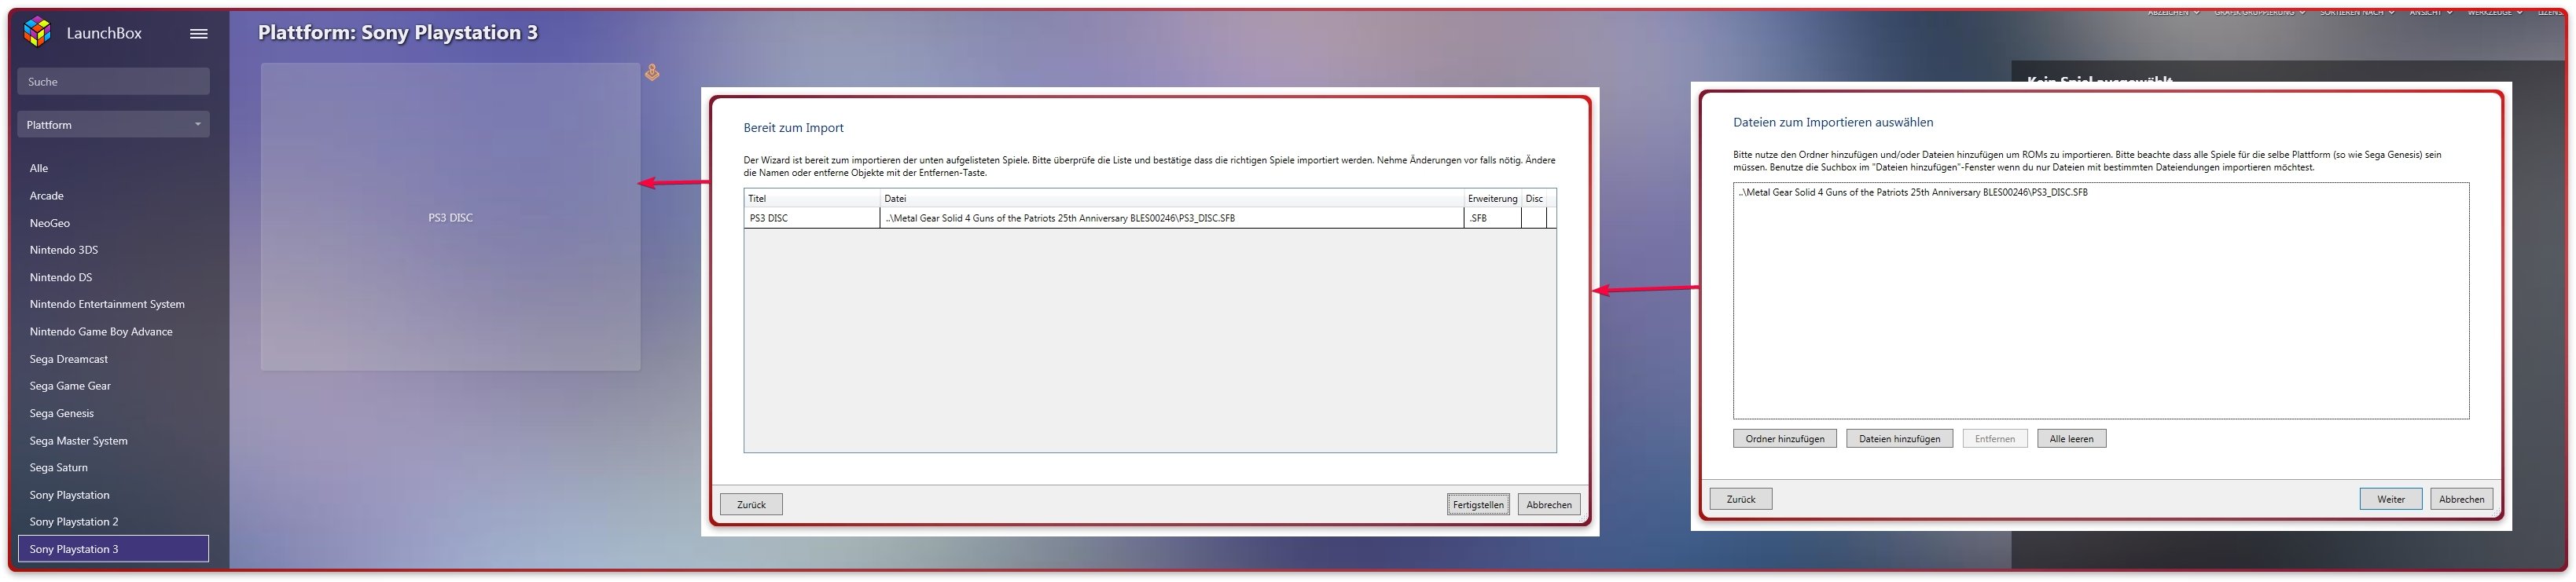Screen dimensions: 2576x582
Task: Select Sony Playstation 3 platform
Action: pos(113,549)
